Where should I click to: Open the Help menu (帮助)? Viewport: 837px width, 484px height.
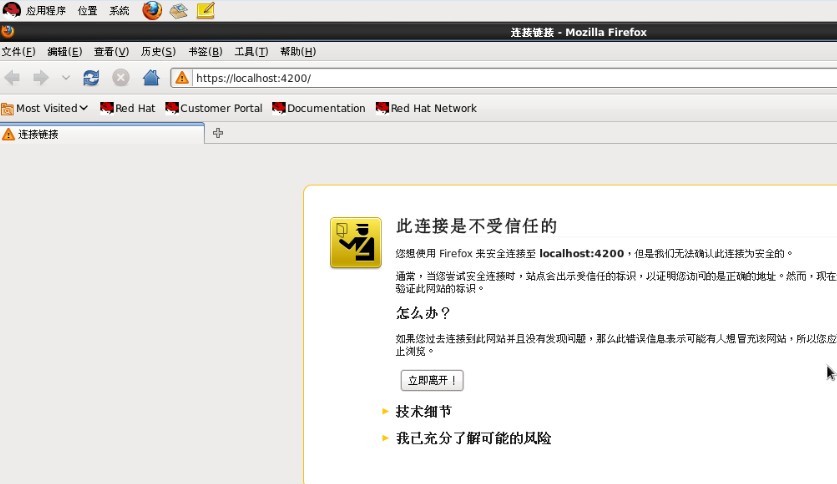(x=298, y=52)
